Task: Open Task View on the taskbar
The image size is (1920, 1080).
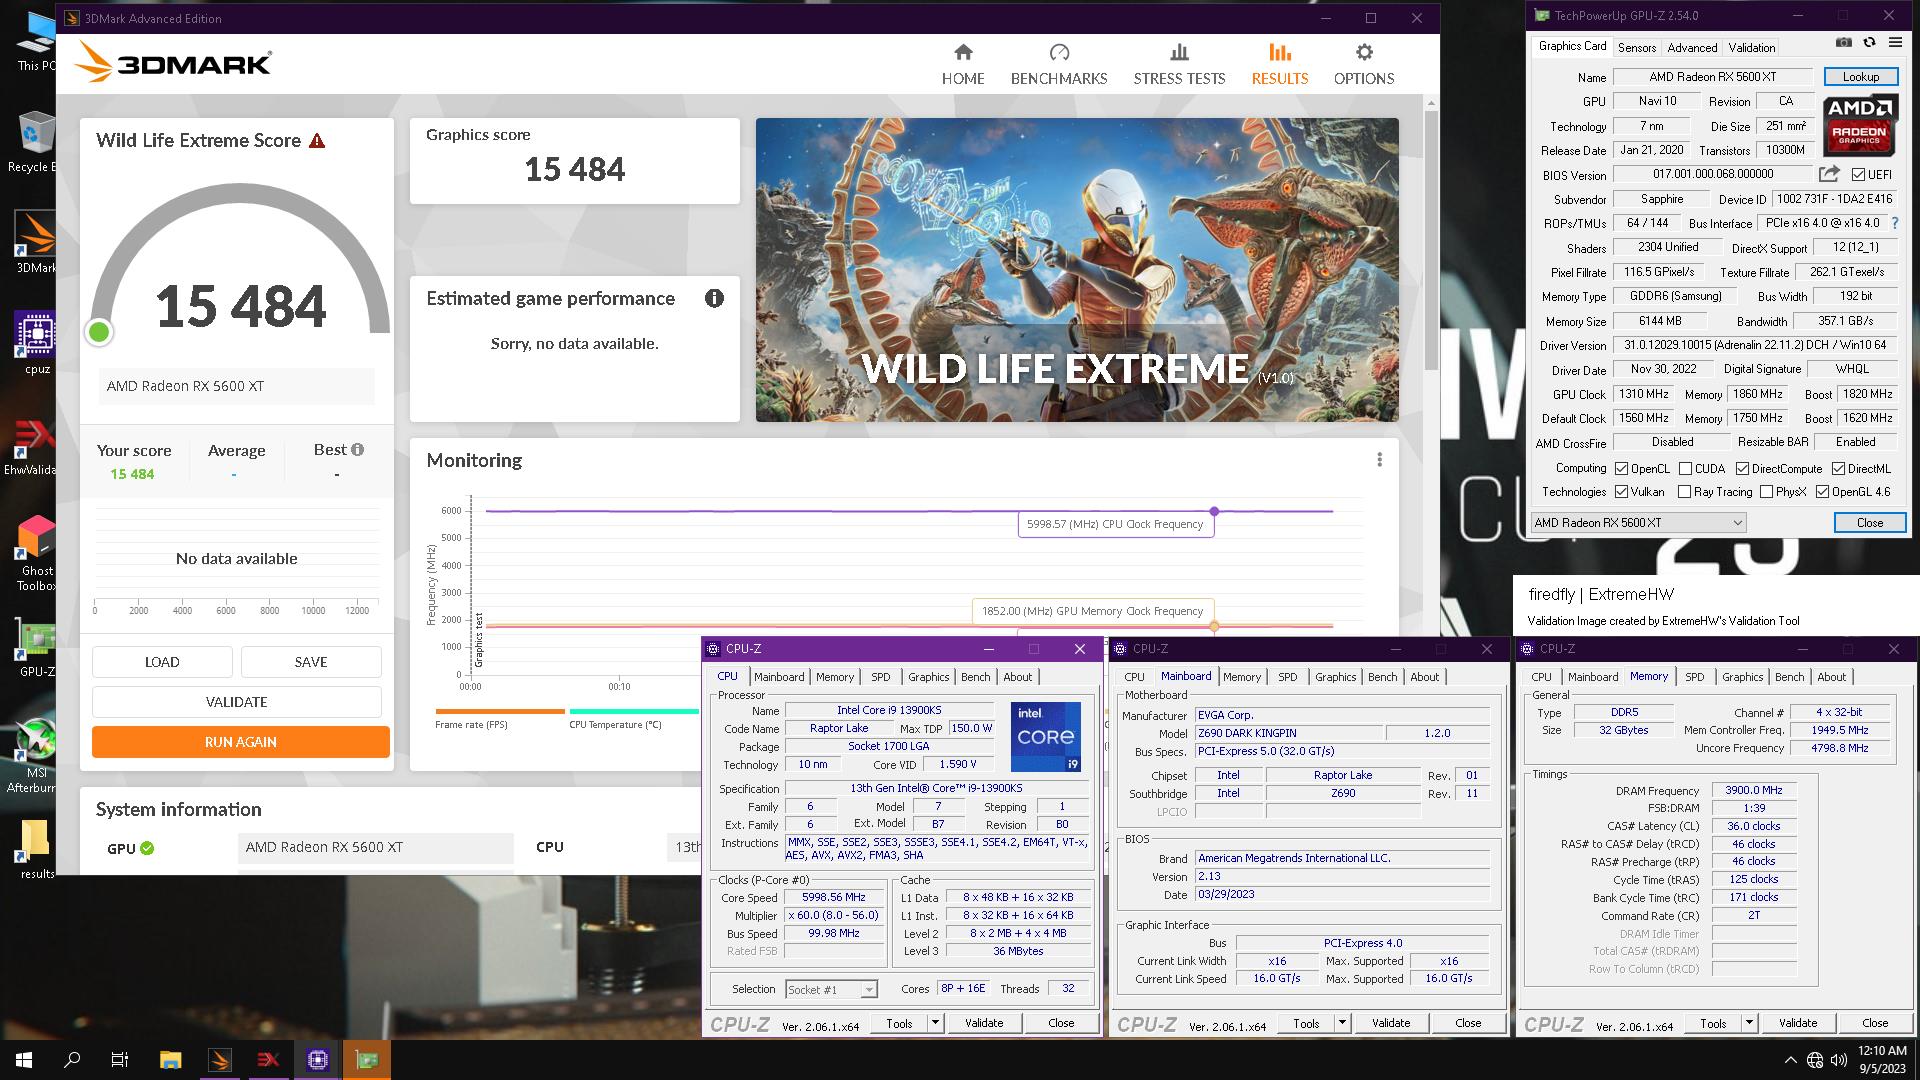Action: [120, 1060]
